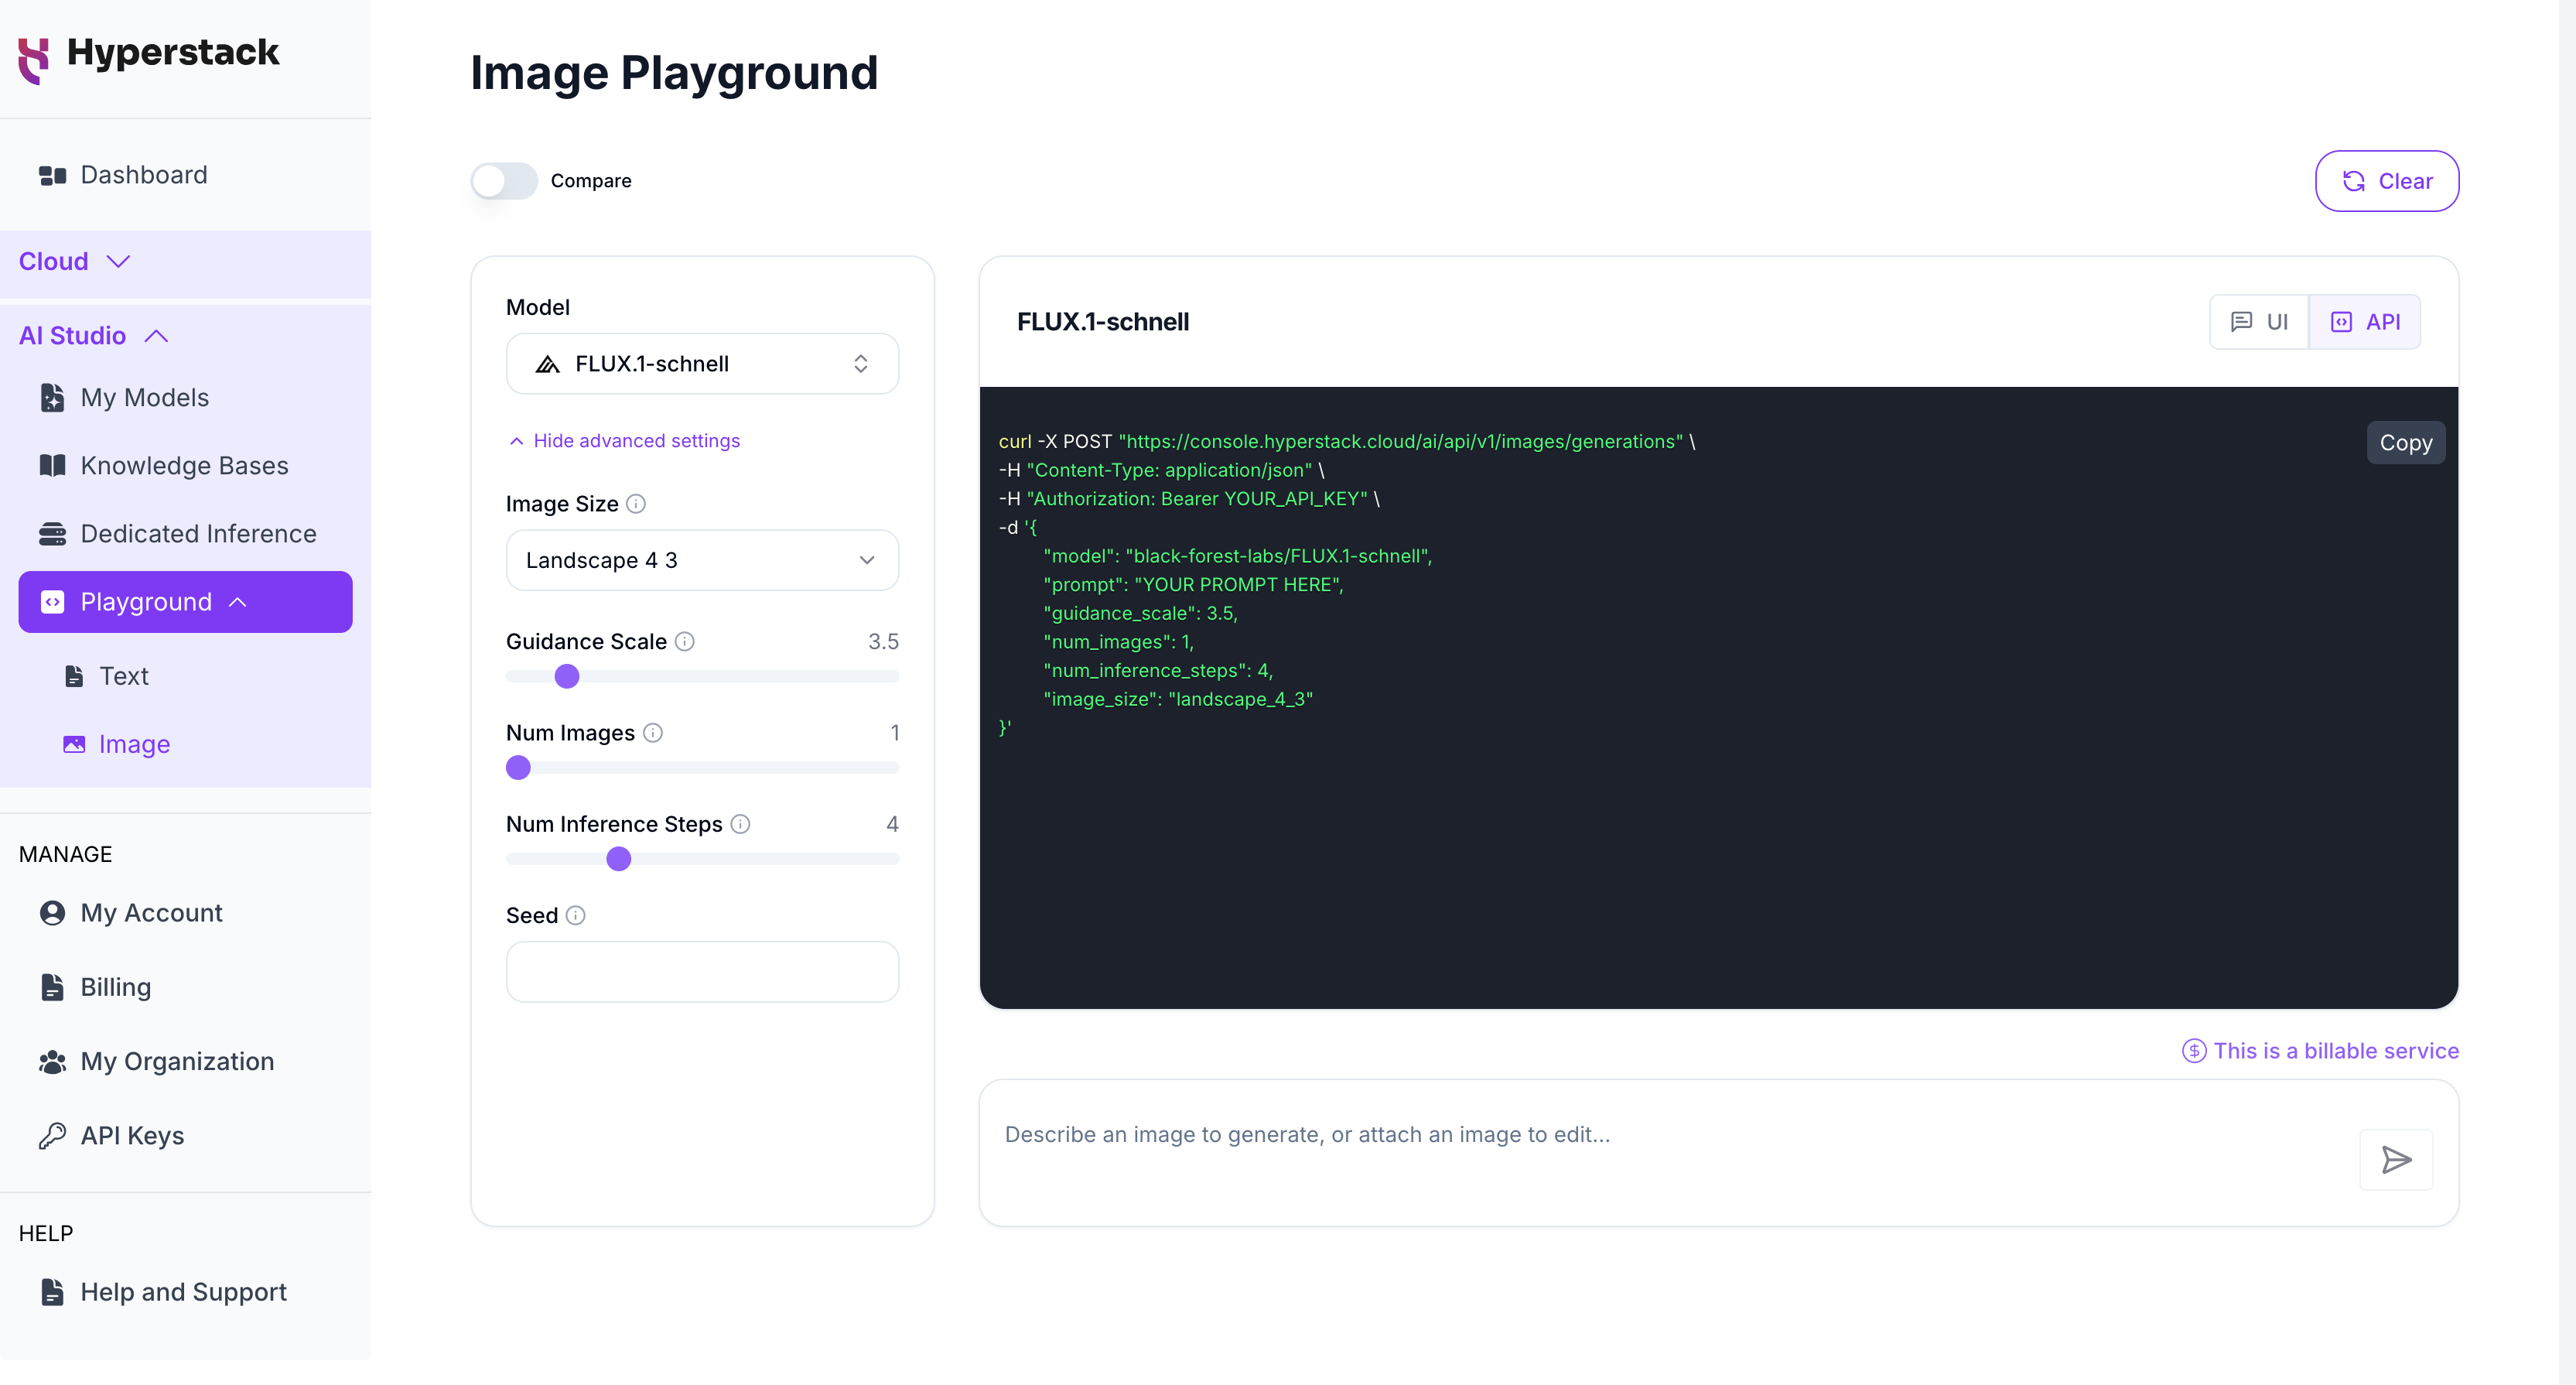Screen dimensions: 2576x1385
Task: Click the Num Images info icon
Action: pos(653,733)
